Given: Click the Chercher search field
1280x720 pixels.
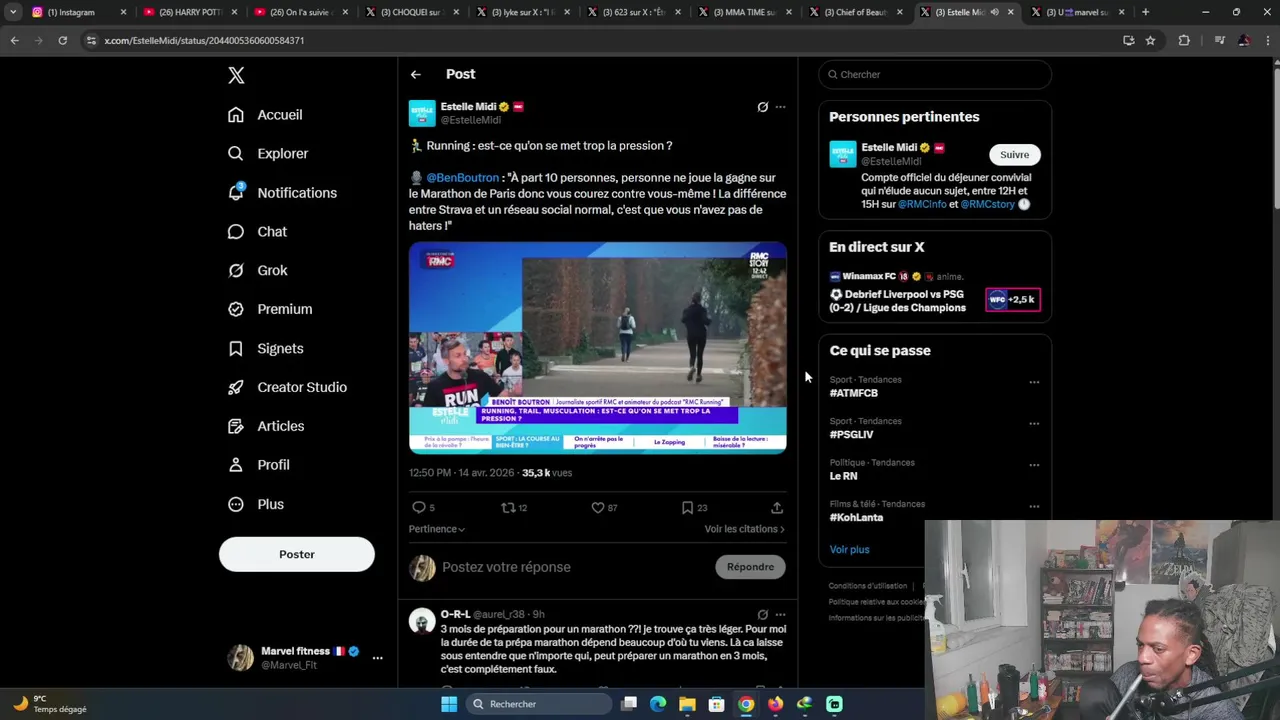Looking at the screenshot, I should pyautogui.click(x=935, y=75).
